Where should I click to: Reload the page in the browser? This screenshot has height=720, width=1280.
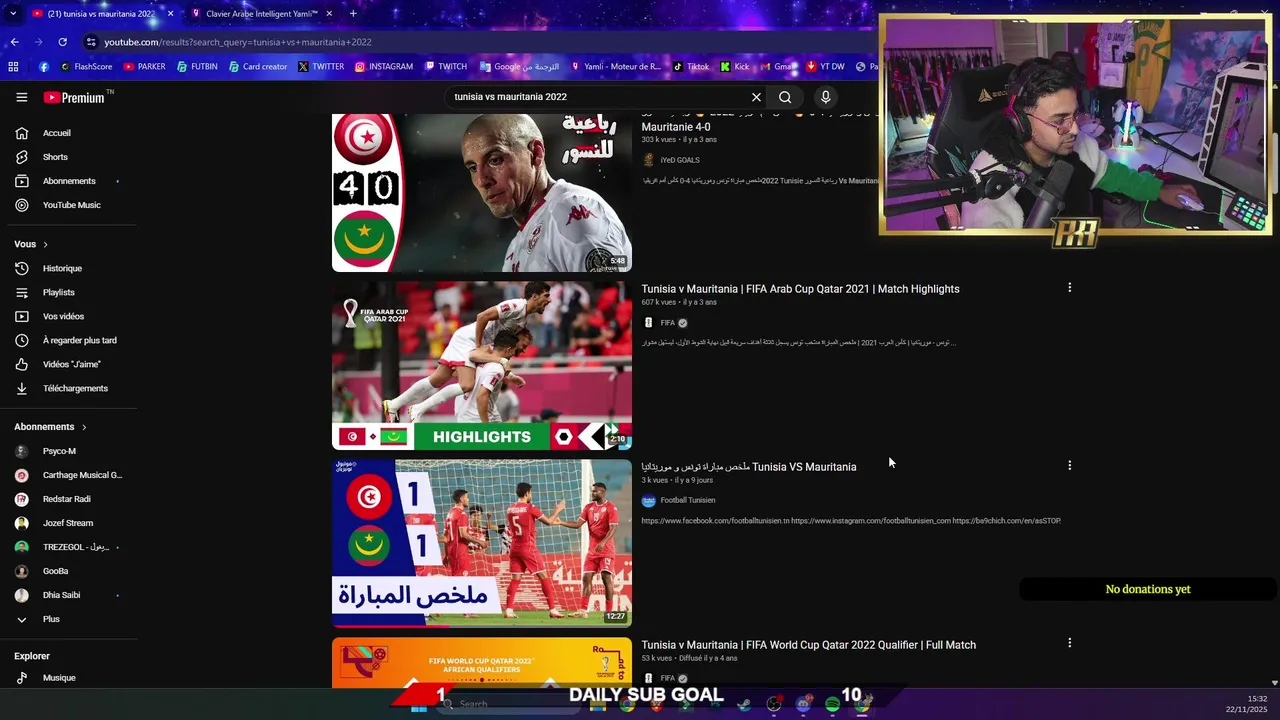point(62,42)
